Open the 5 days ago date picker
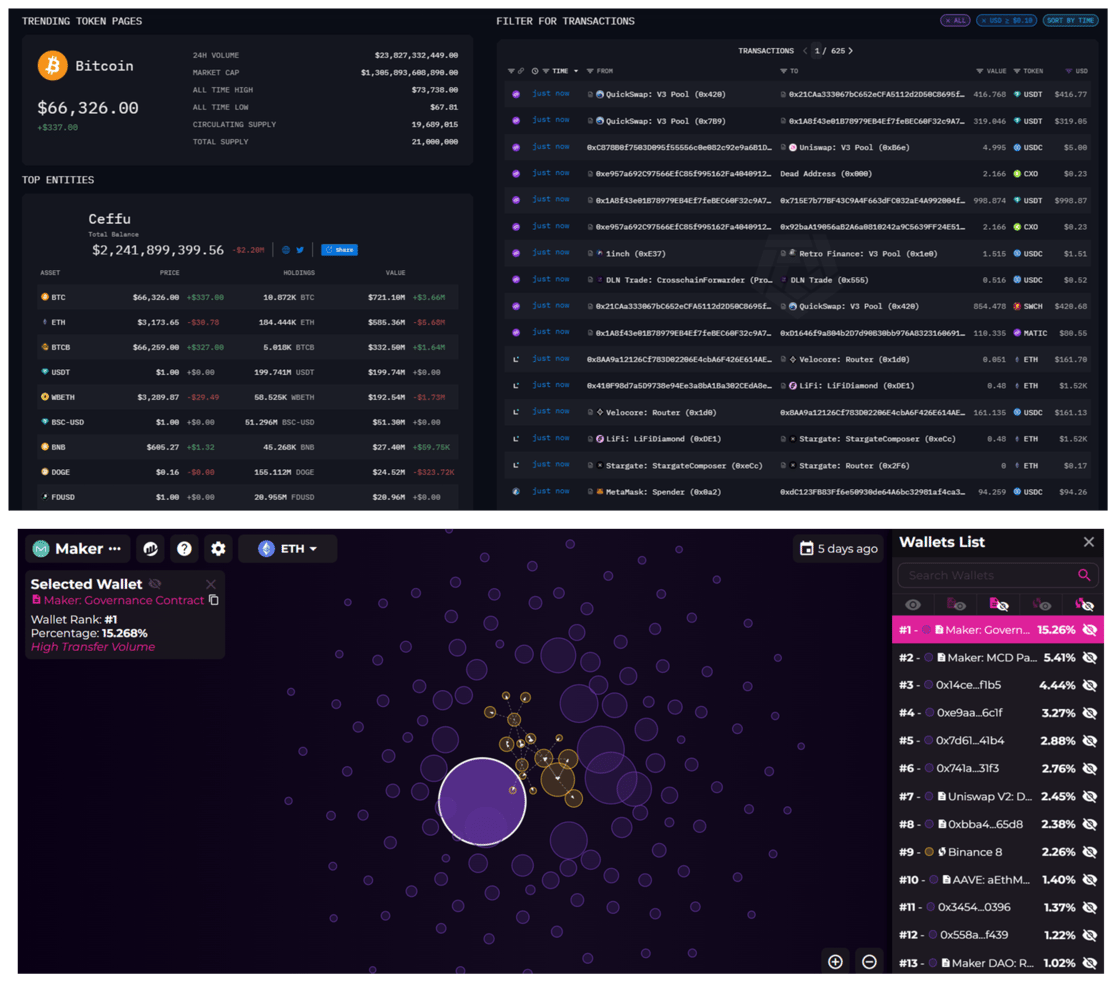The height and width of the screenshot is (982, 1116). [838, 549]
